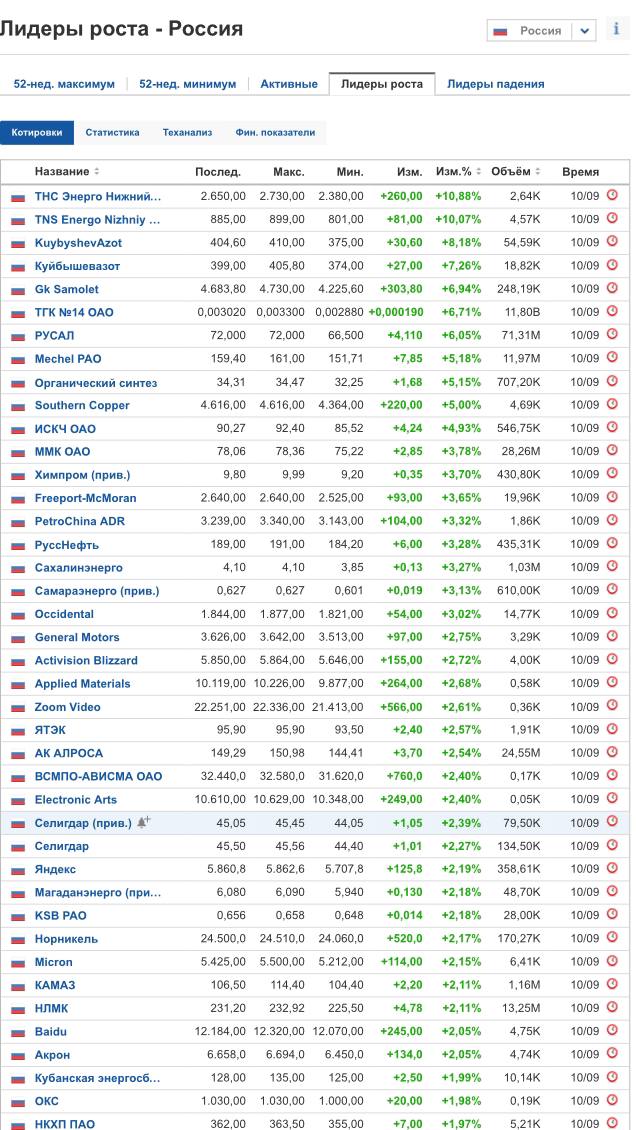The height and width of the screenshot is (1130, 636).
Task: Open ВСМПО-АВИСМА ОАО stock link
Action: tap(99, 776)
